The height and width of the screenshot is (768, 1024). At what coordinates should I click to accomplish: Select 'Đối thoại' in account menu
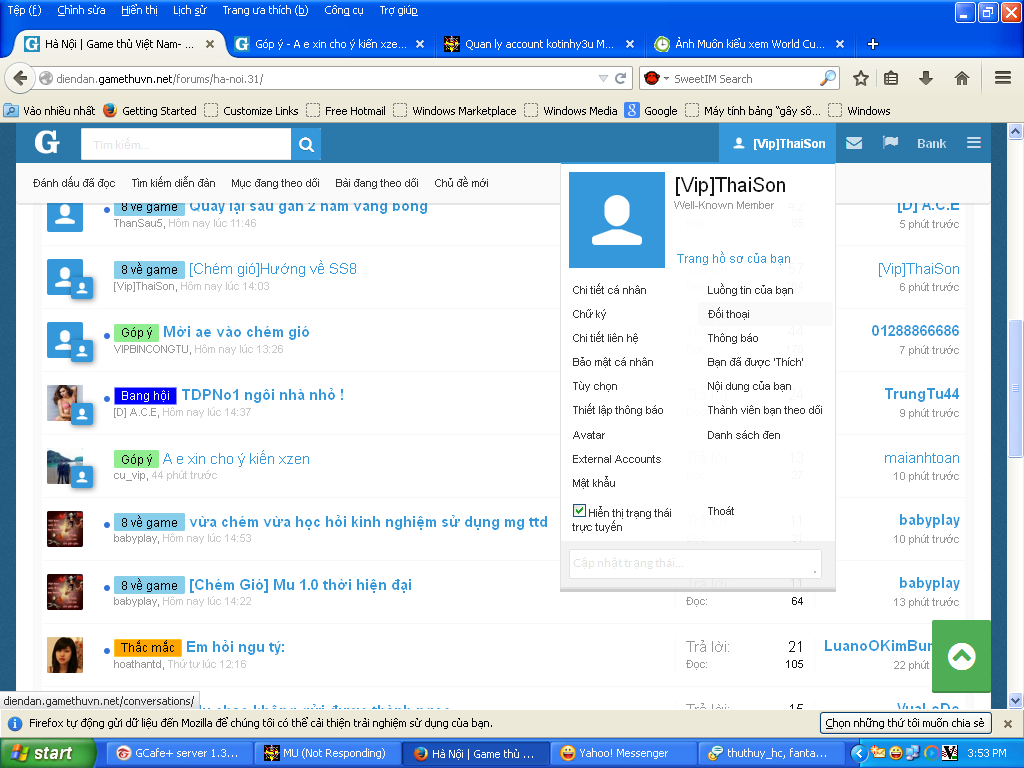(x=728, y=314)
